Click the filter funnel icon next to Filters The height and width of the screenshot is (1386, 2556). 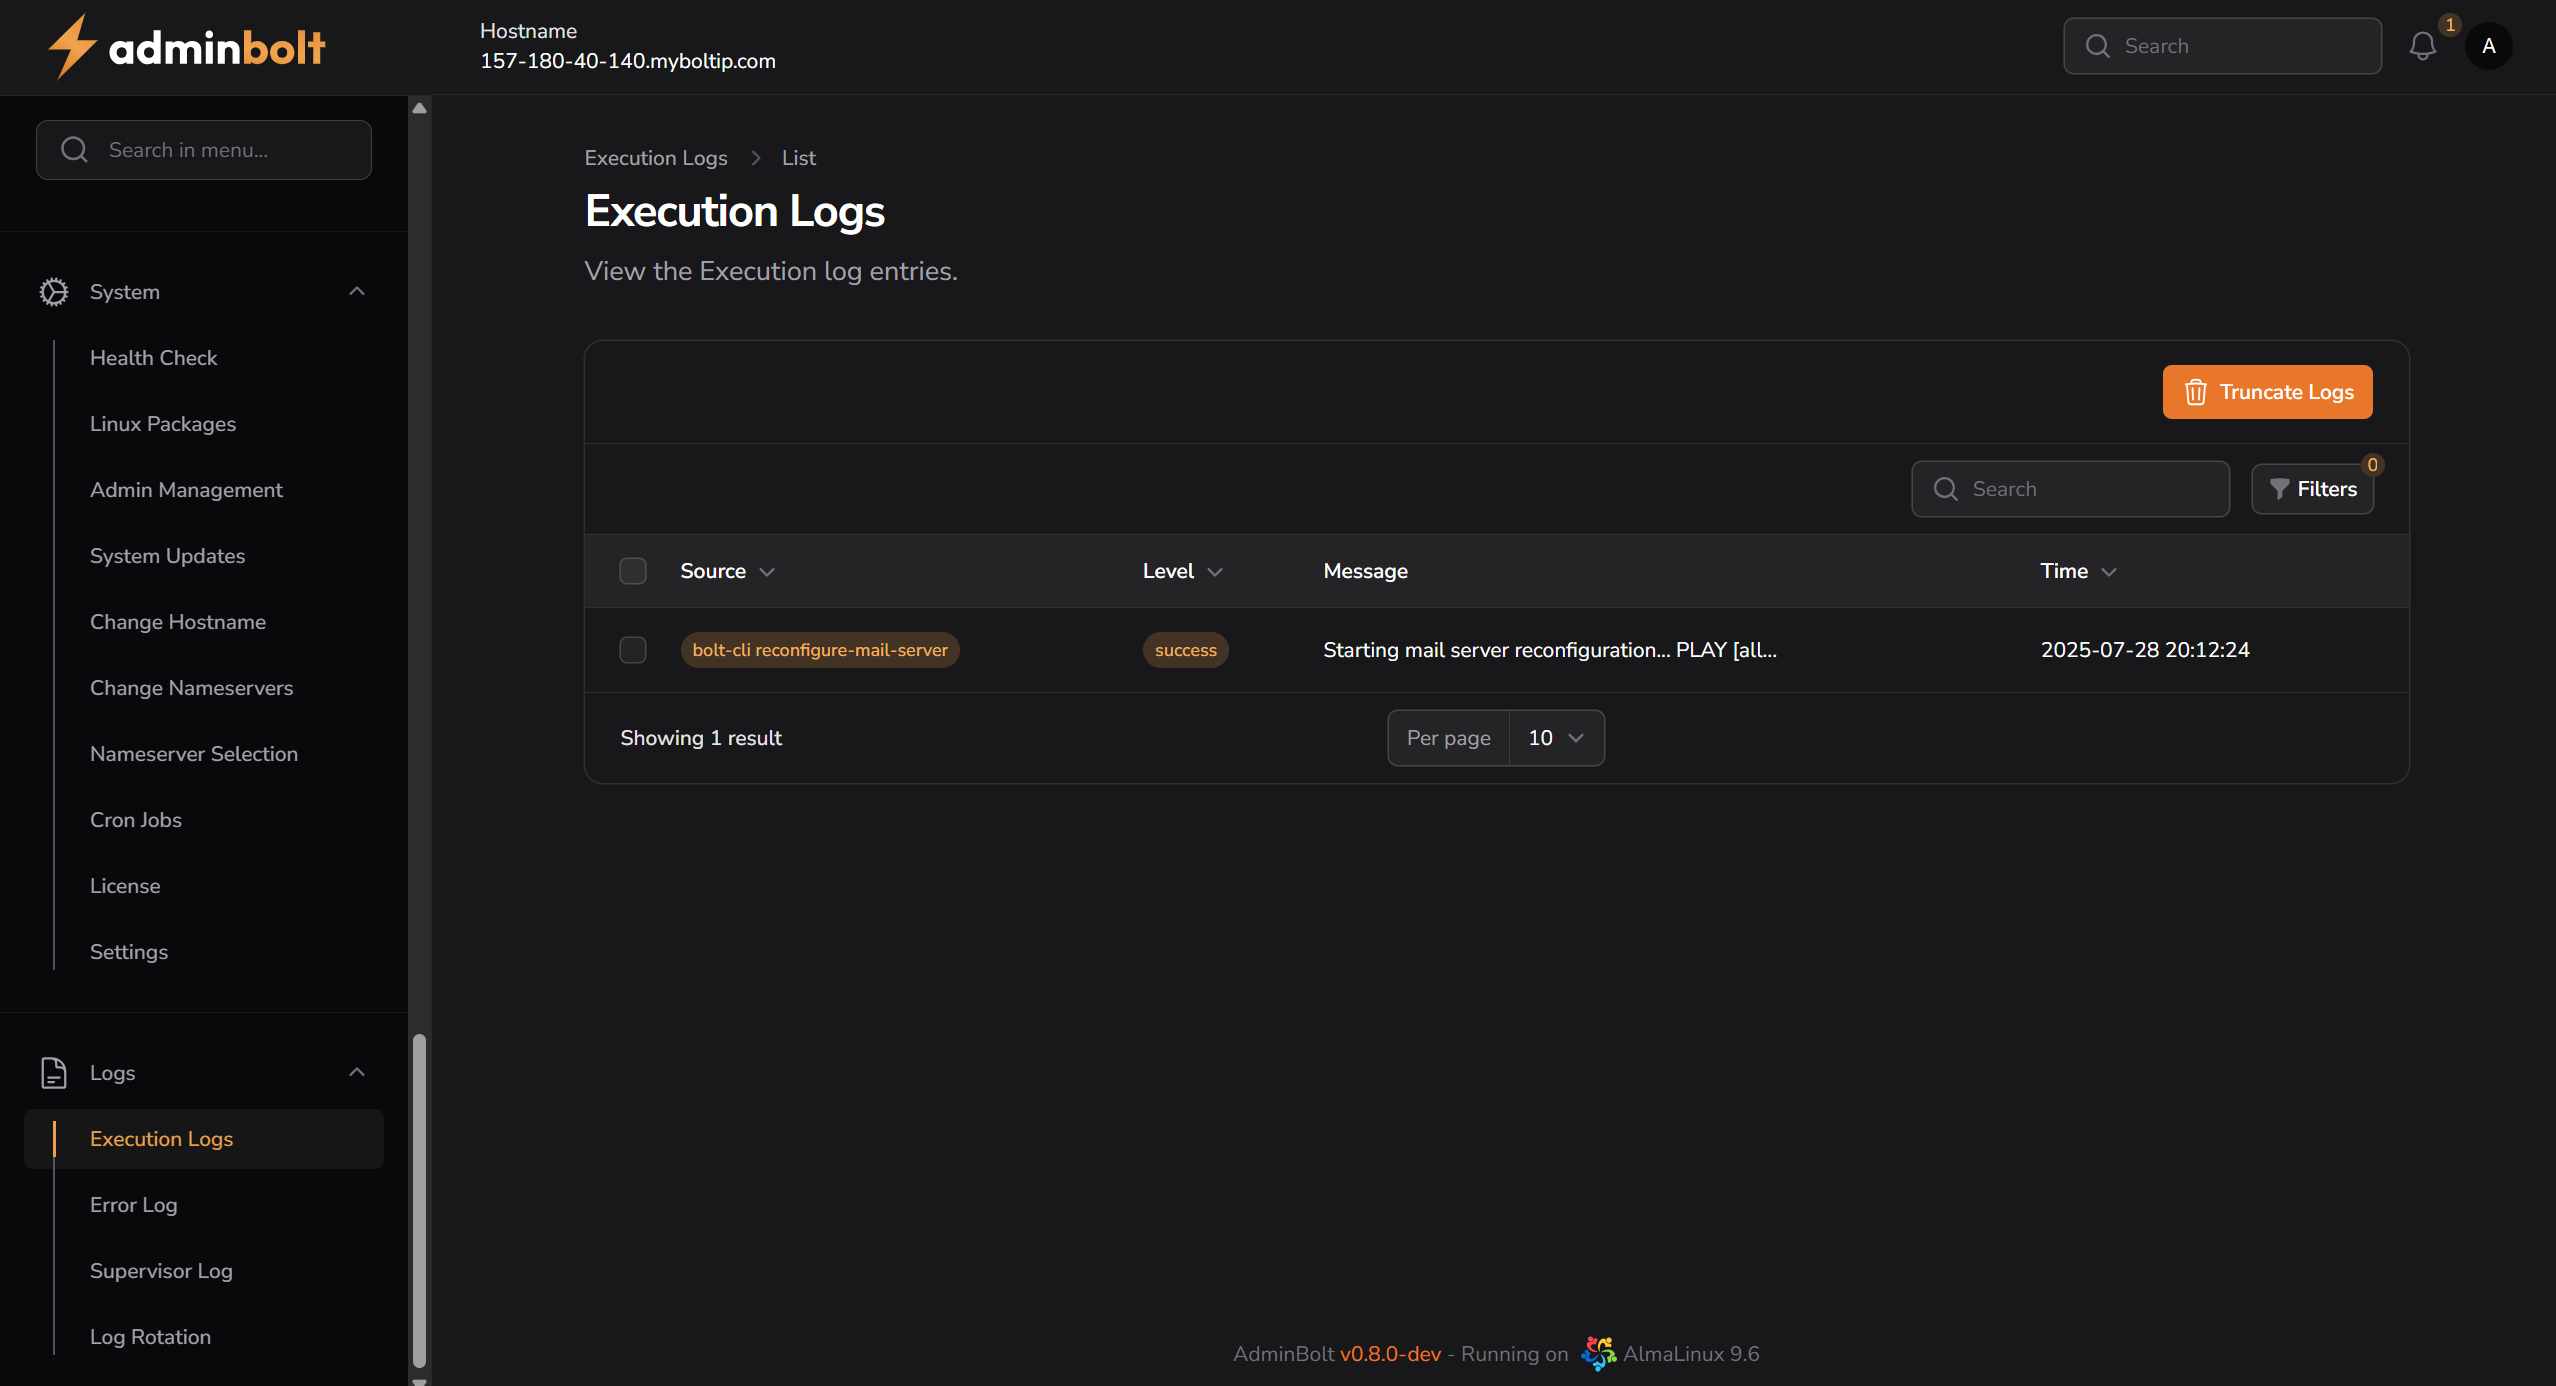[2280, 489]
